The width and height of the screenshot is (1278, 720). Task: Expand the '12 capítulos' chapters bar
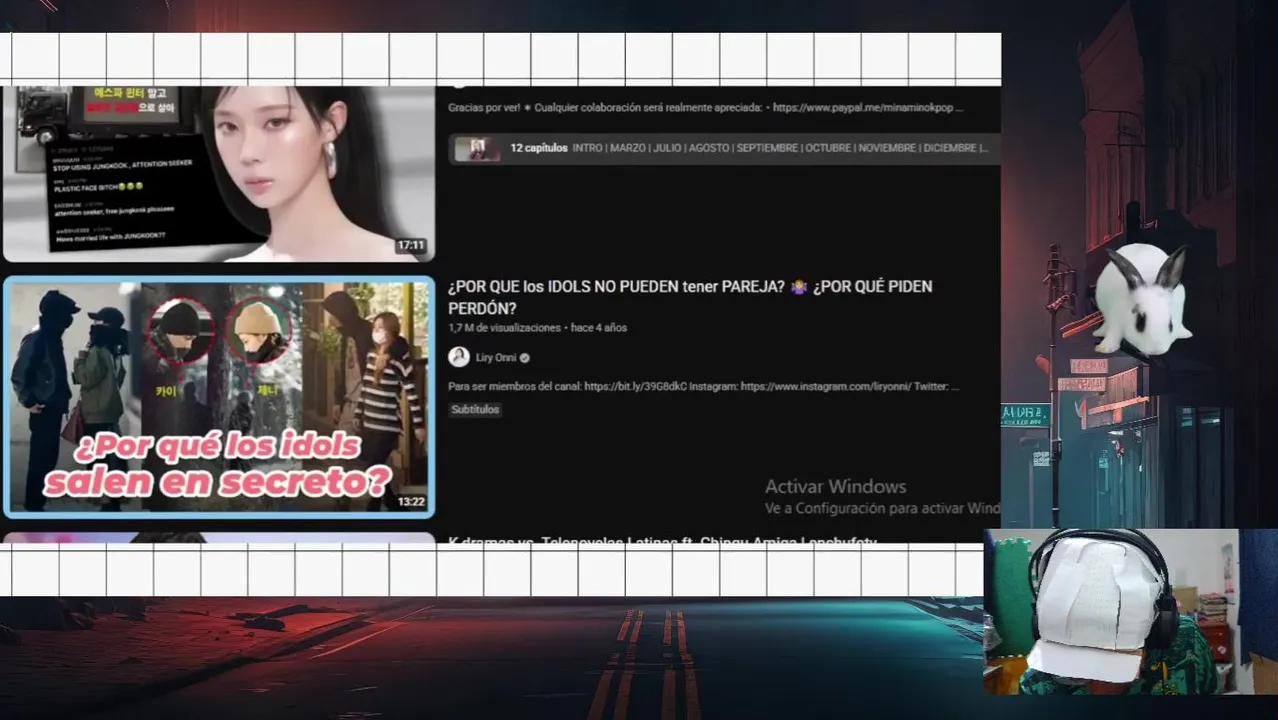(x=724, y=148)
